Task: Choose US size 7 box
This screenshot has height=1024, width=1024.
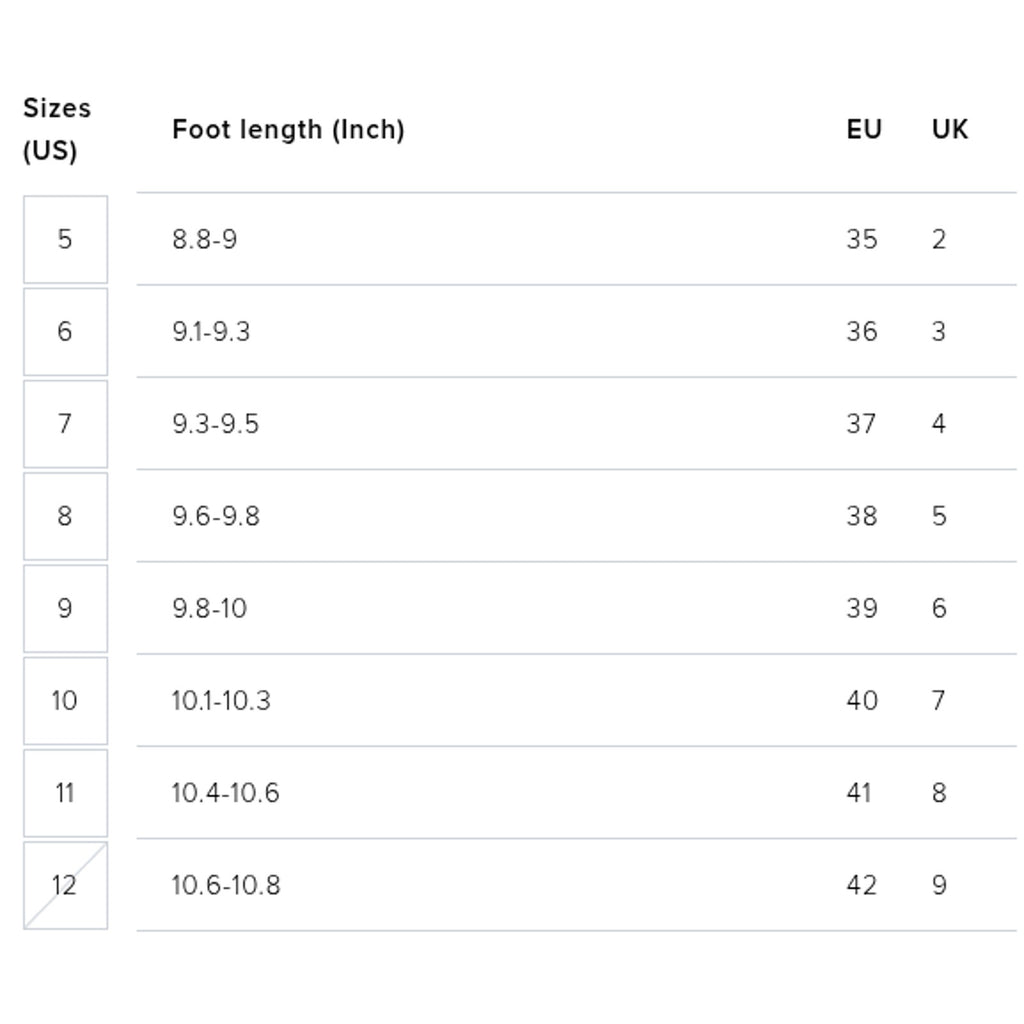Action: (65, 424)
